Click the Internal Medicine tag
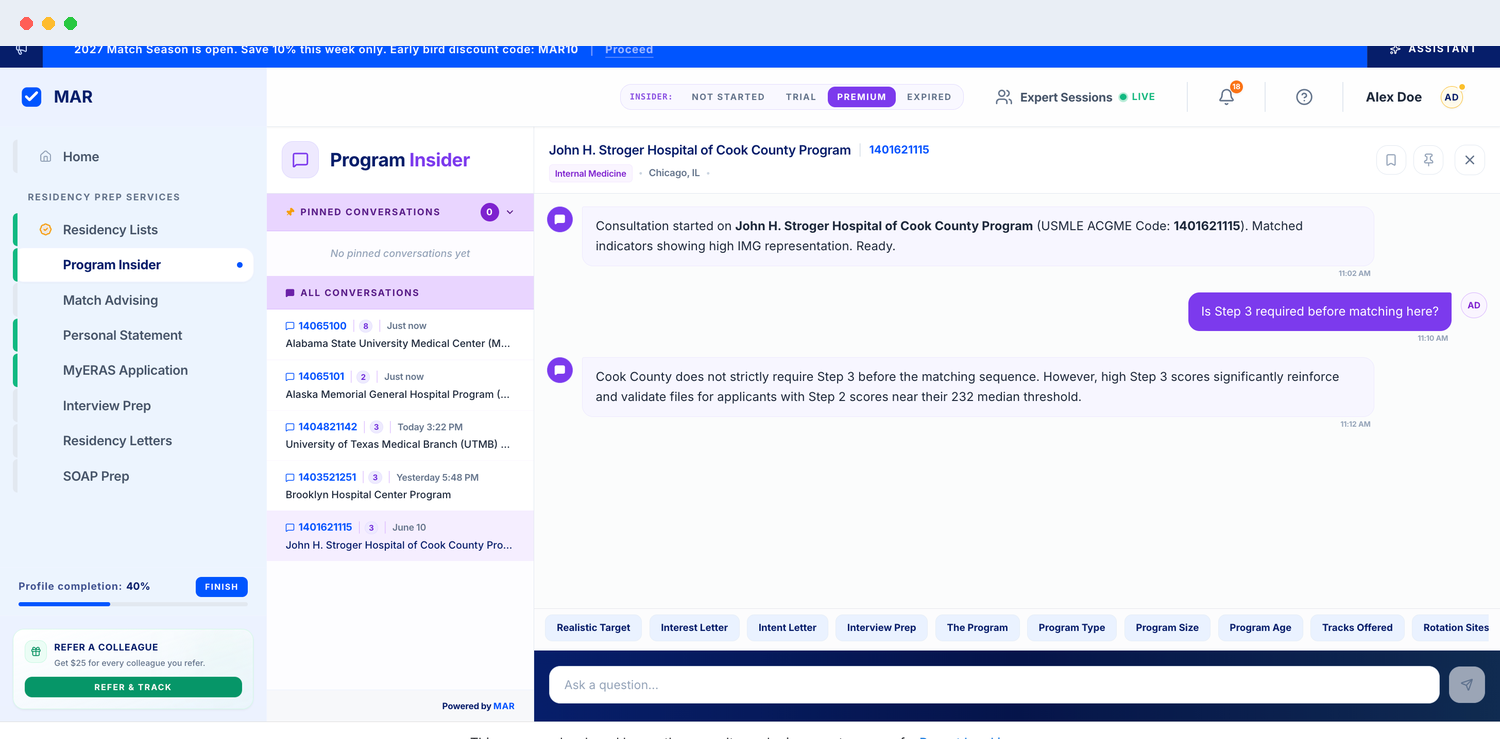 (590, 174)
